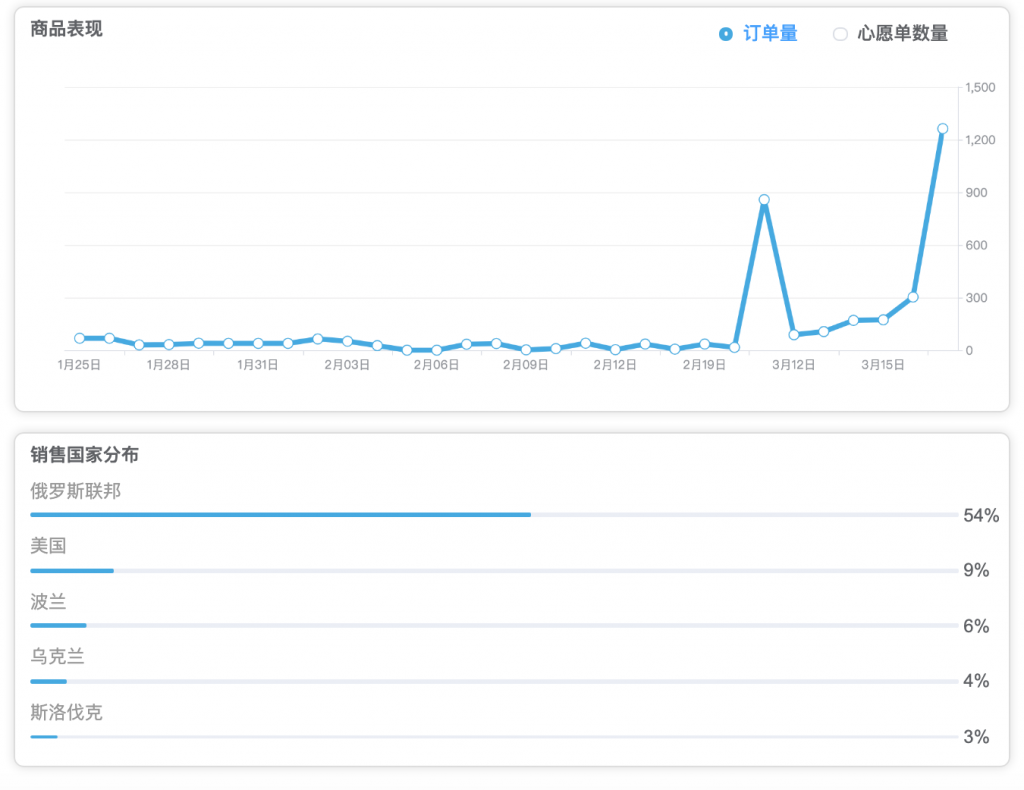The image size is (1024, 790).
Task: Select the 心愿单数量 radio option
Action: coord(891,33)
